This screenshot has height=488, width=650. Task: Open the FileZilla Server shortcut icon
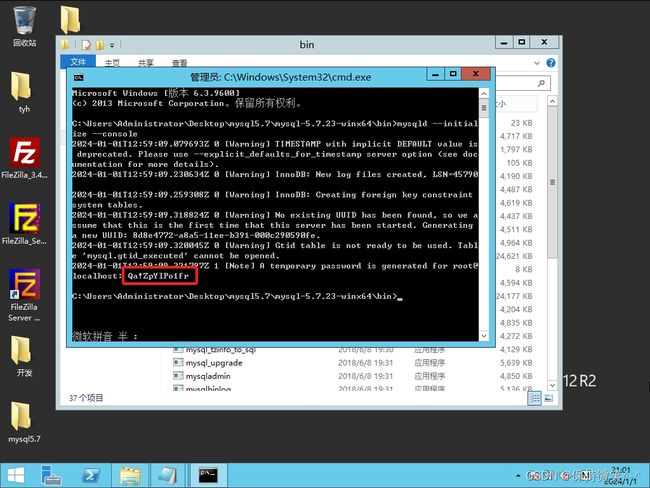click(24, 296)
